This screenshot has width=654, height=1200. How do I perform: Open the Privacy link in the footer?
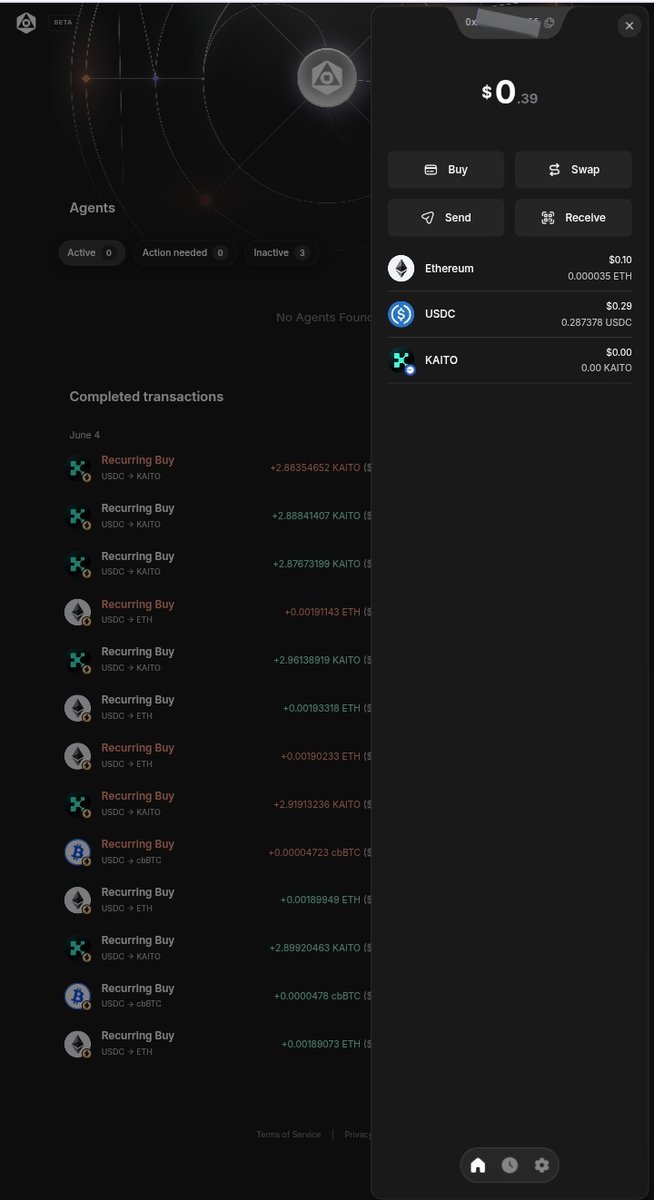(358, 1134)
